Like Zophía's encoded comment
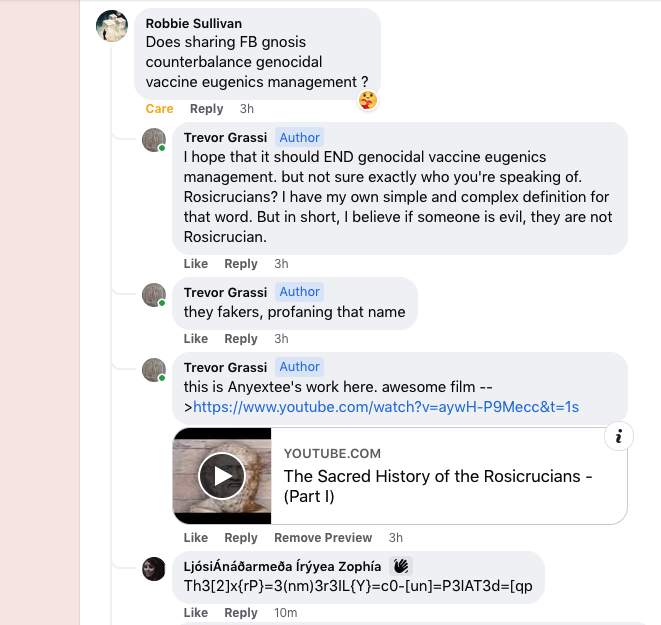Image resolution: width=661 pixels, height=625 pixels. pyautogui.click(x=196, y=612)
